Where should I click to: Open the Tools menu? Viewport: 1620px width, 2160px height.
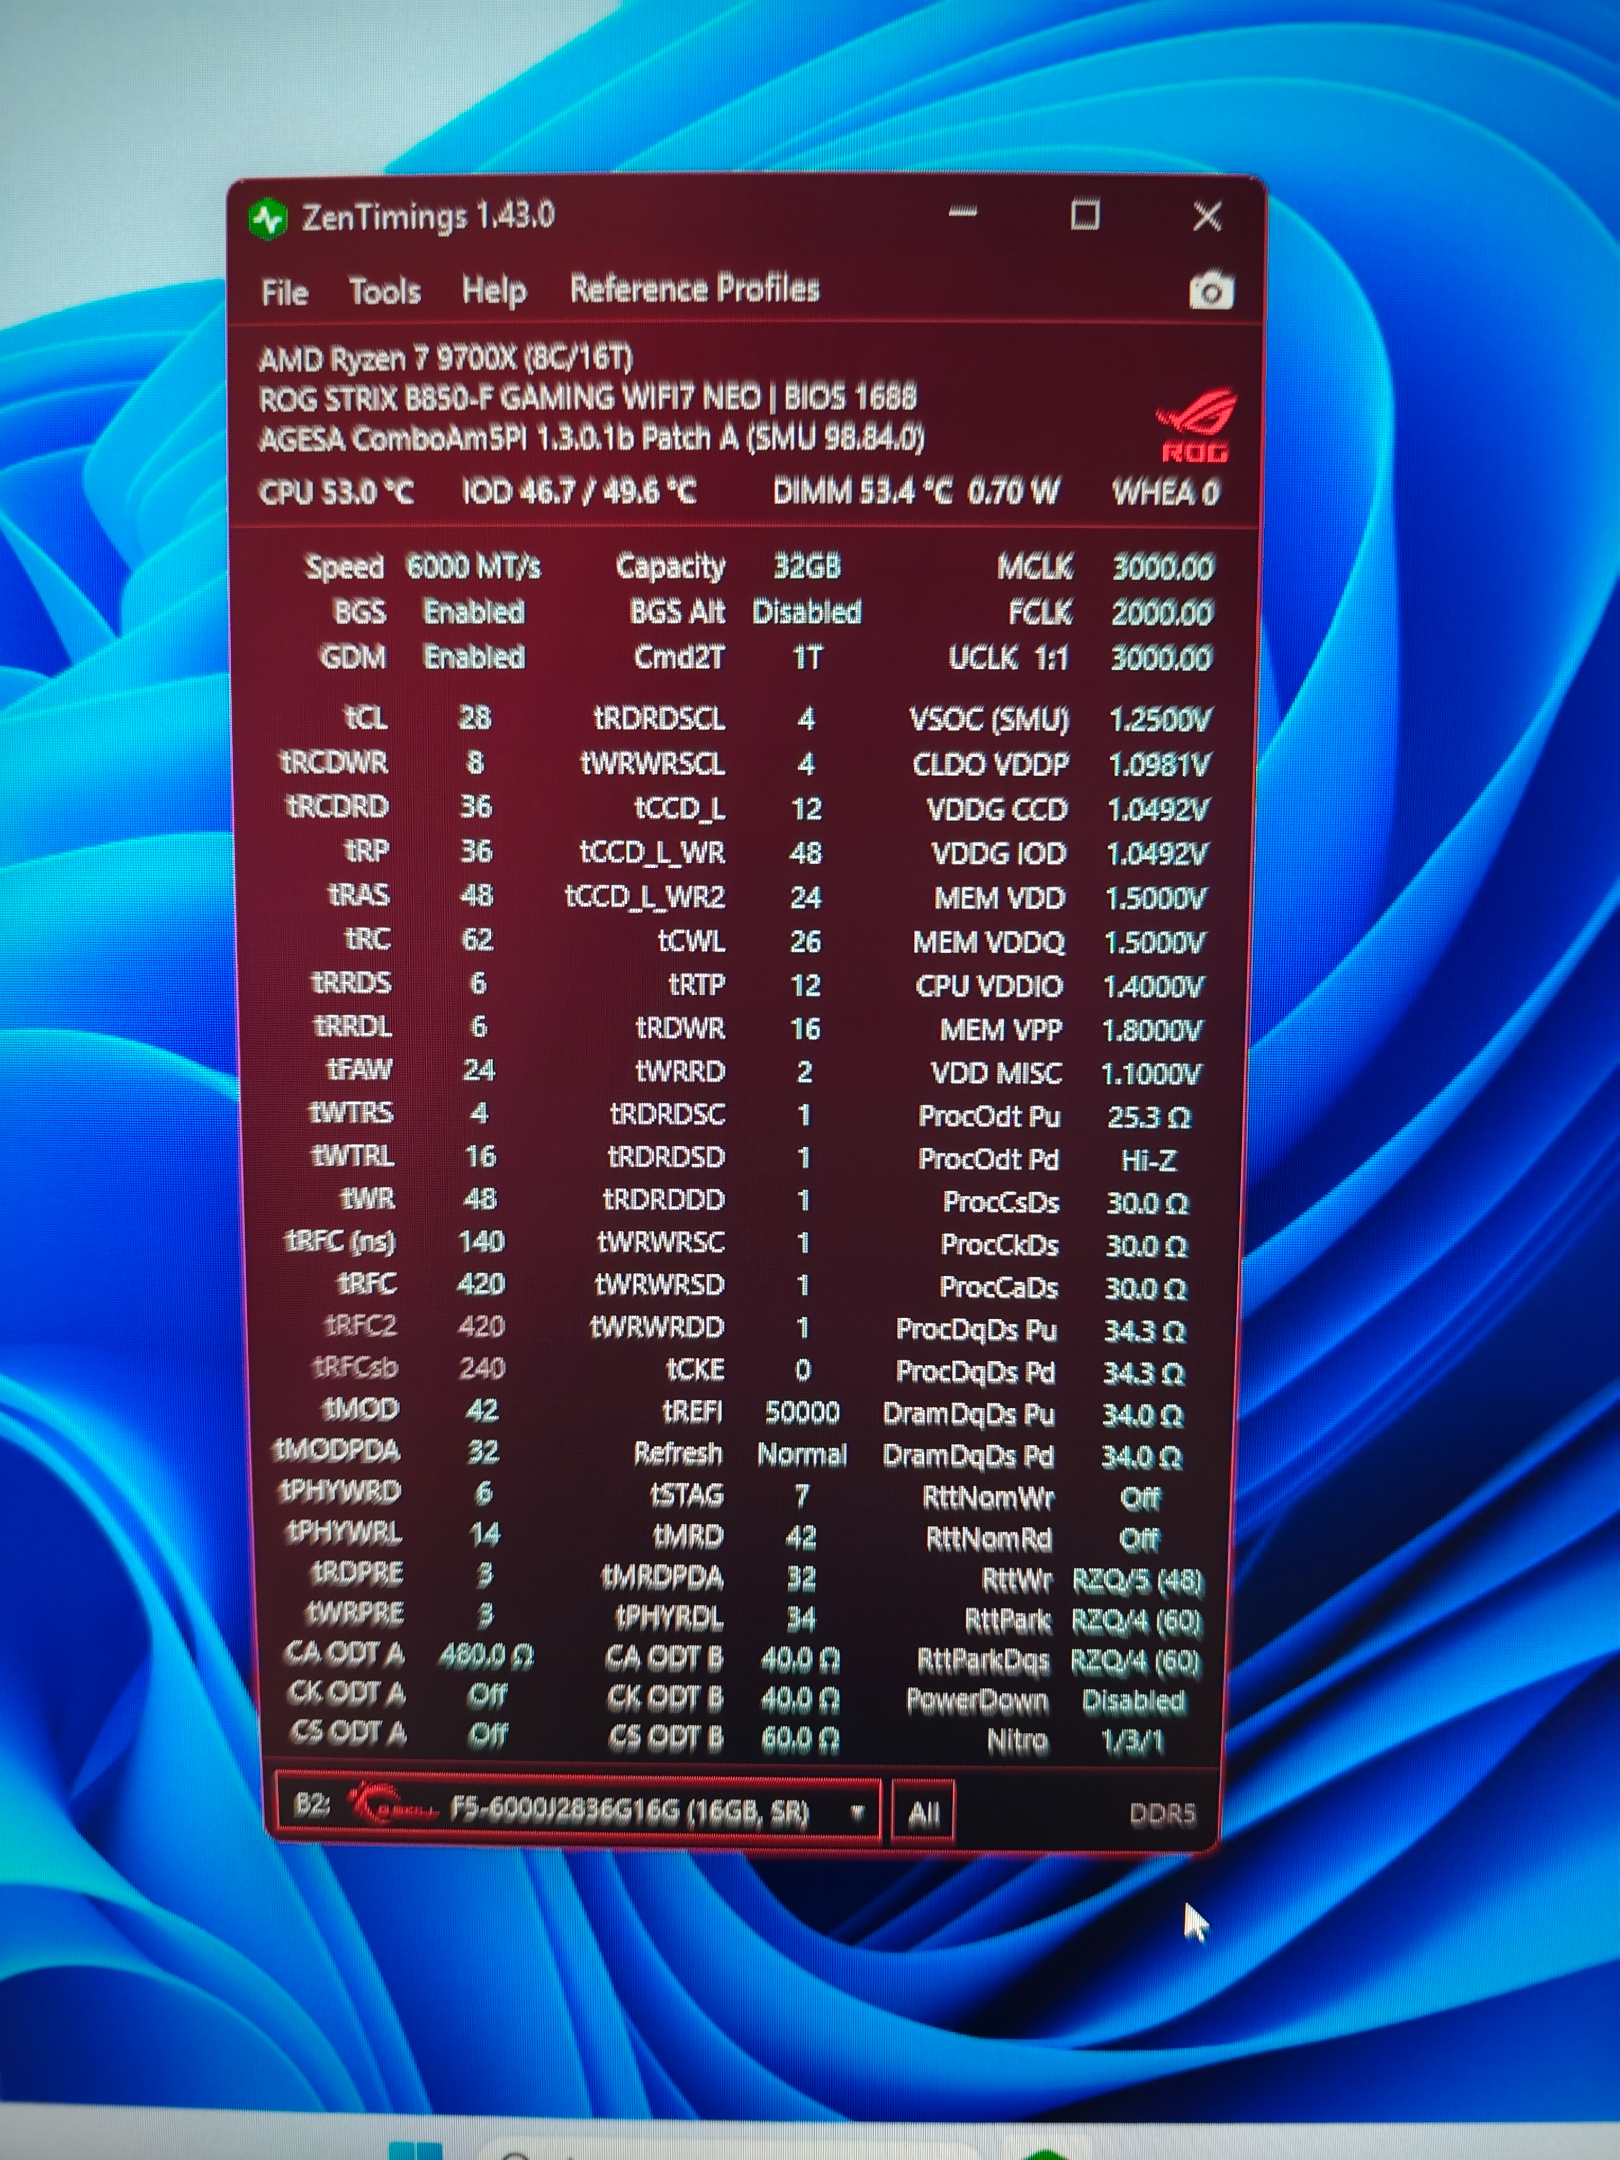pyautogui.click(x=385, y=292)
